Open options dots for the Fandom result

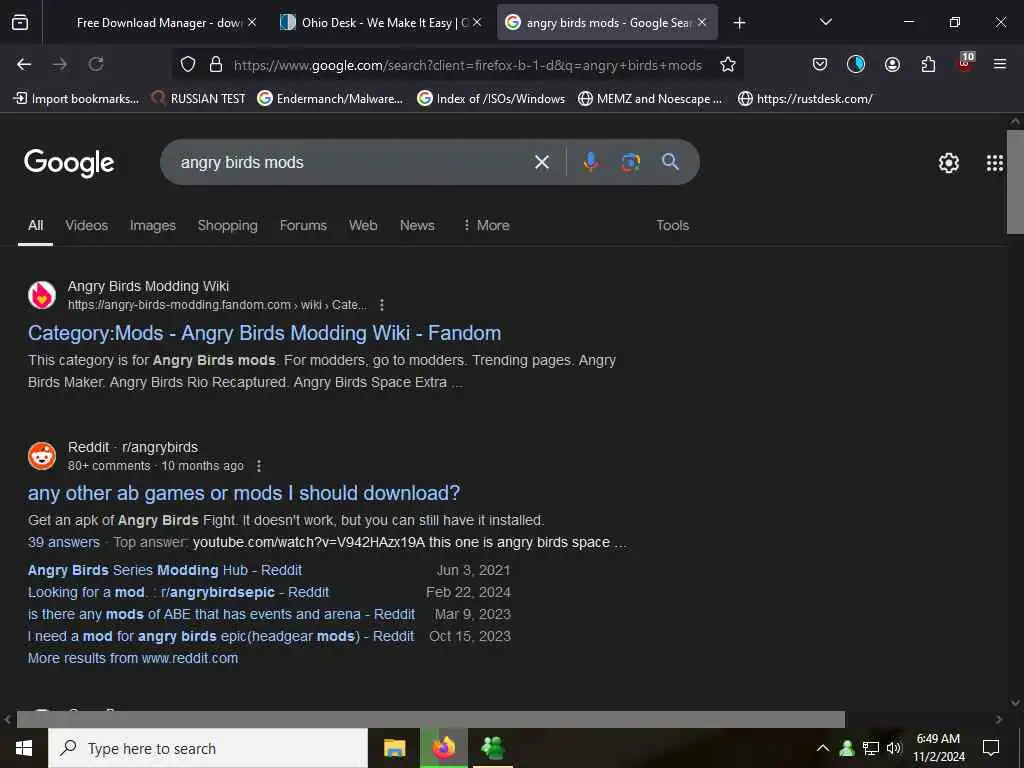pyautogui.click(x=382, y=305)
